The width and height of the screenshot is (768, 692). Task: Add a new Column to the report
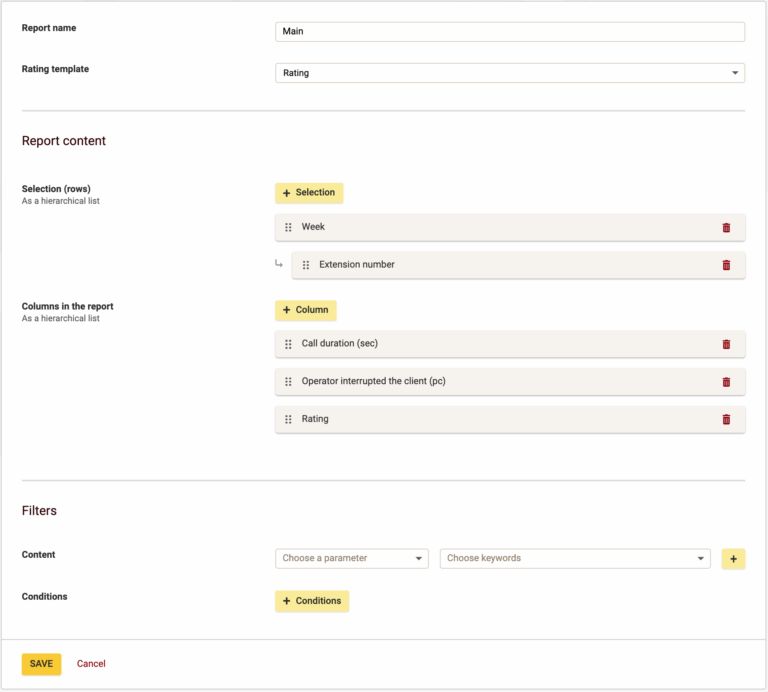[306, 310]
